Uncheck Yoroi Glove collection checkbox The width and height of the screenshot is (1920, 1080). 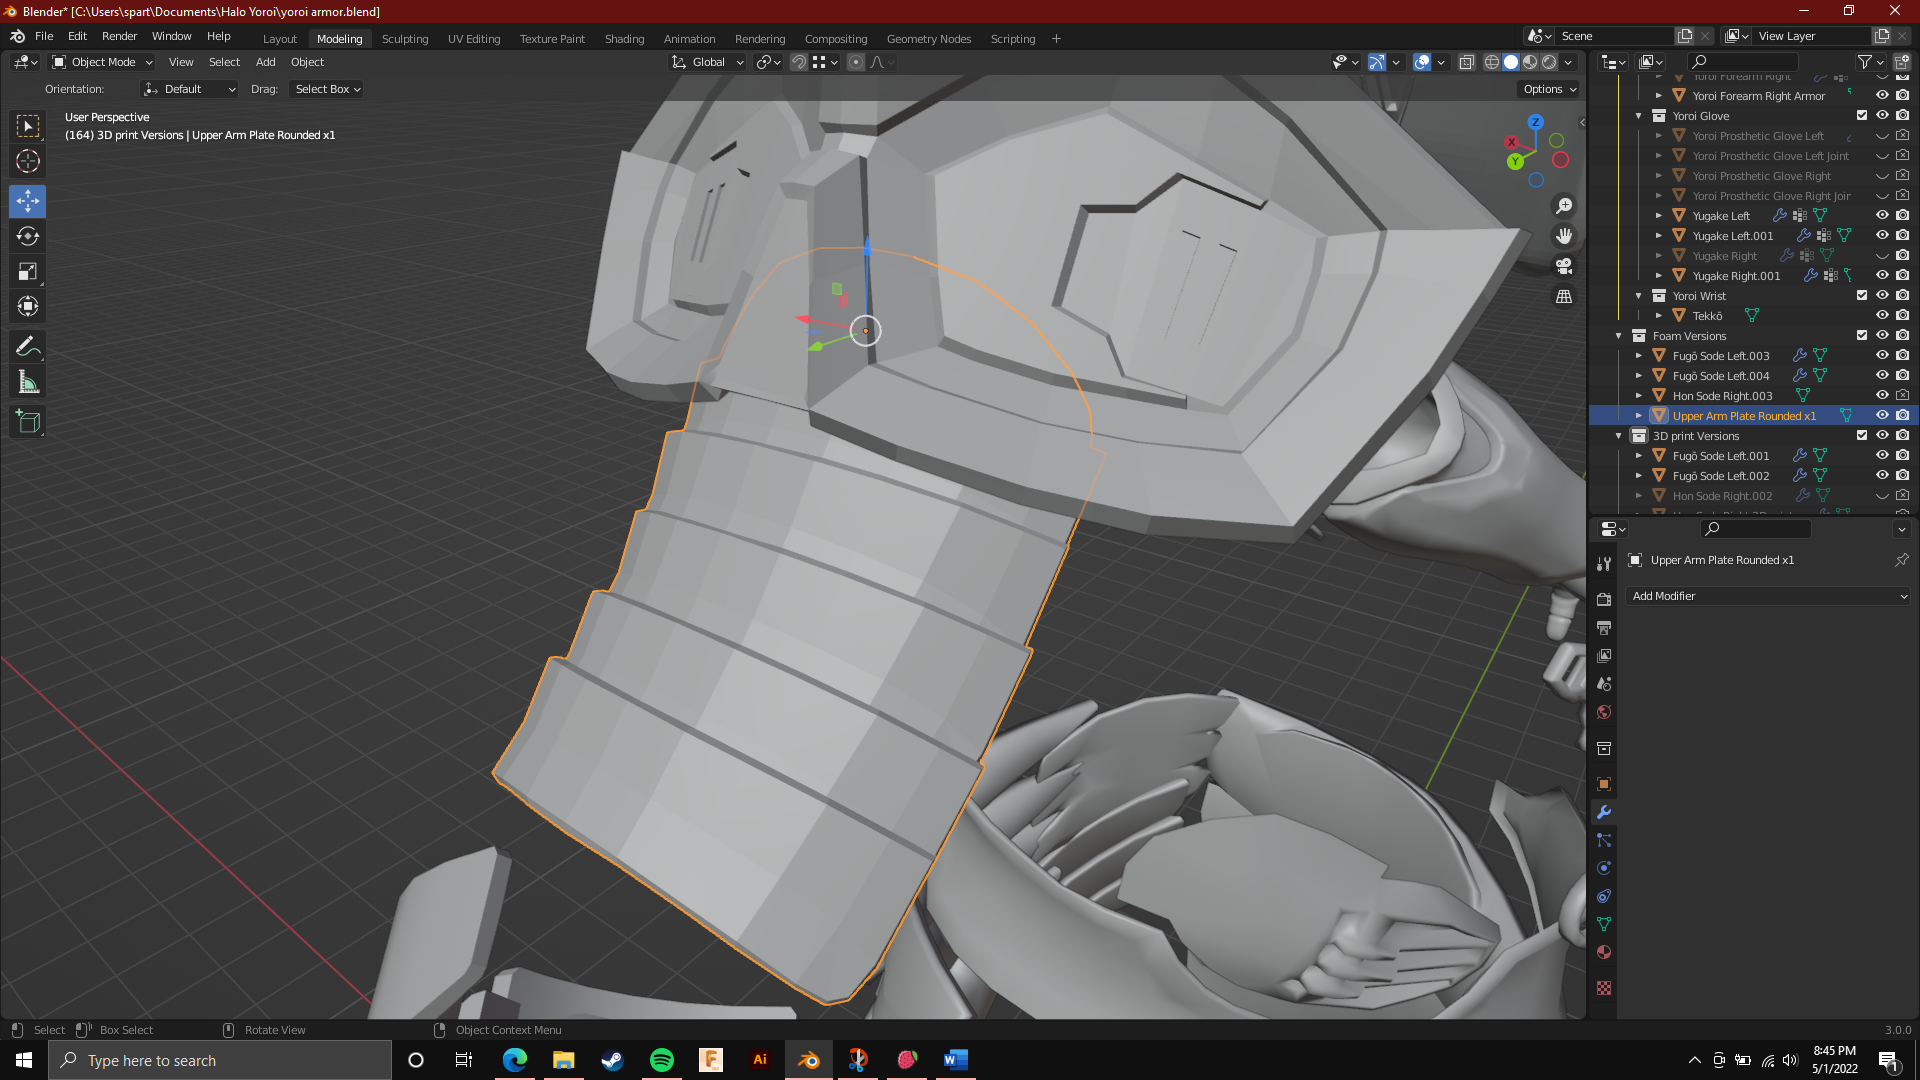1862,115
